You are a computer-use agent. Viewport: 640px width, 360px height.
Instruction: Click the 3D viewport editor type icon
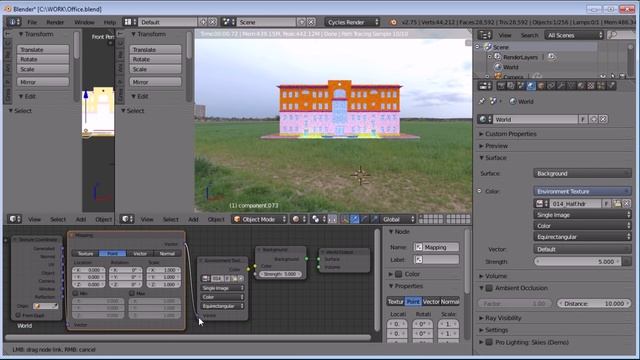pyautogui.click(x=128, y=219)
